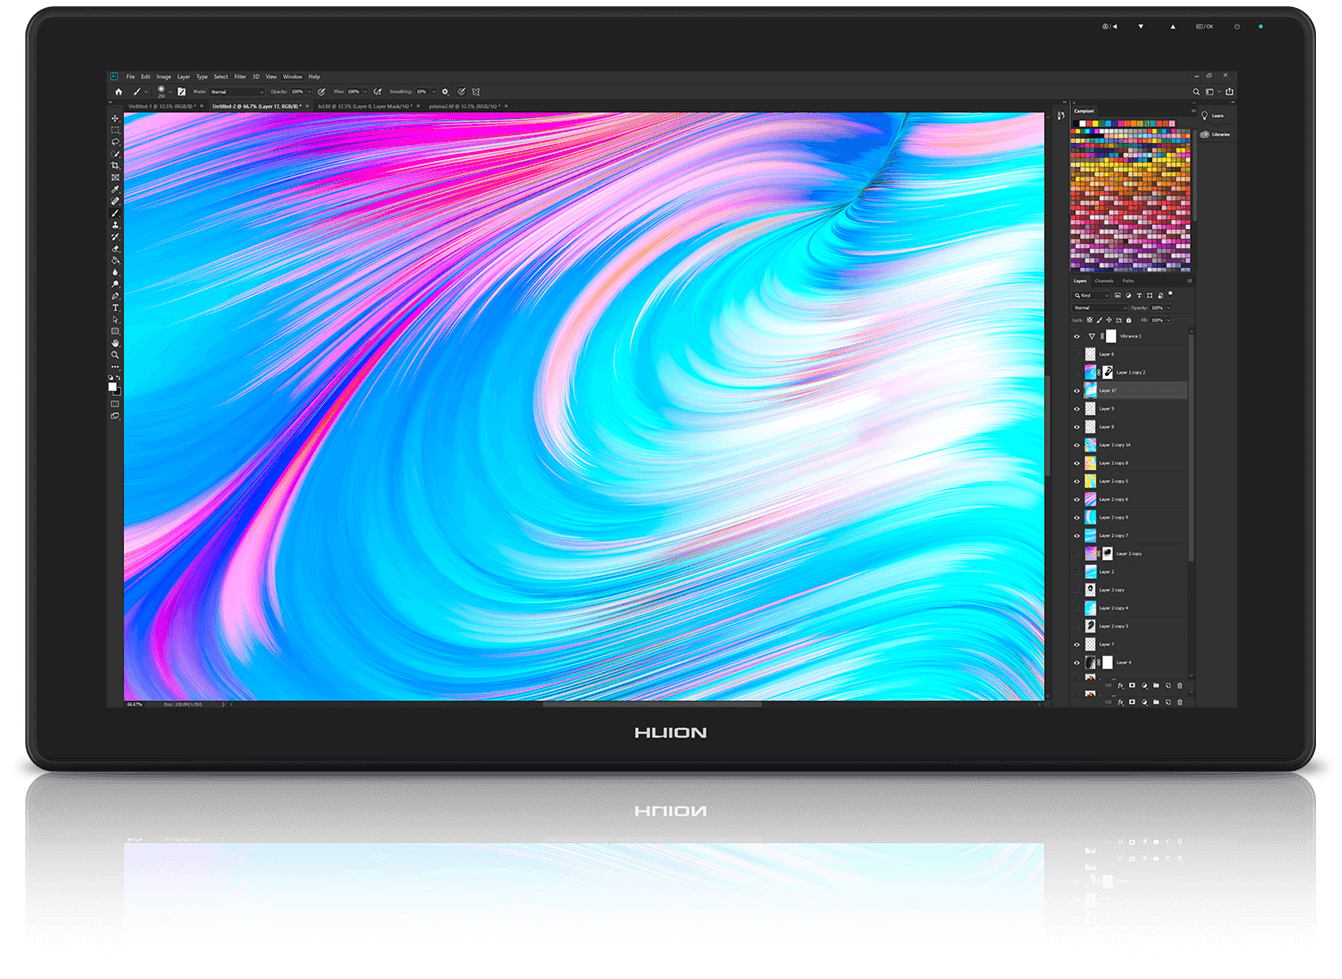
Task: Open the brush blending Mode dropdown
Action: pyautogui.click(x=236, y=92)
